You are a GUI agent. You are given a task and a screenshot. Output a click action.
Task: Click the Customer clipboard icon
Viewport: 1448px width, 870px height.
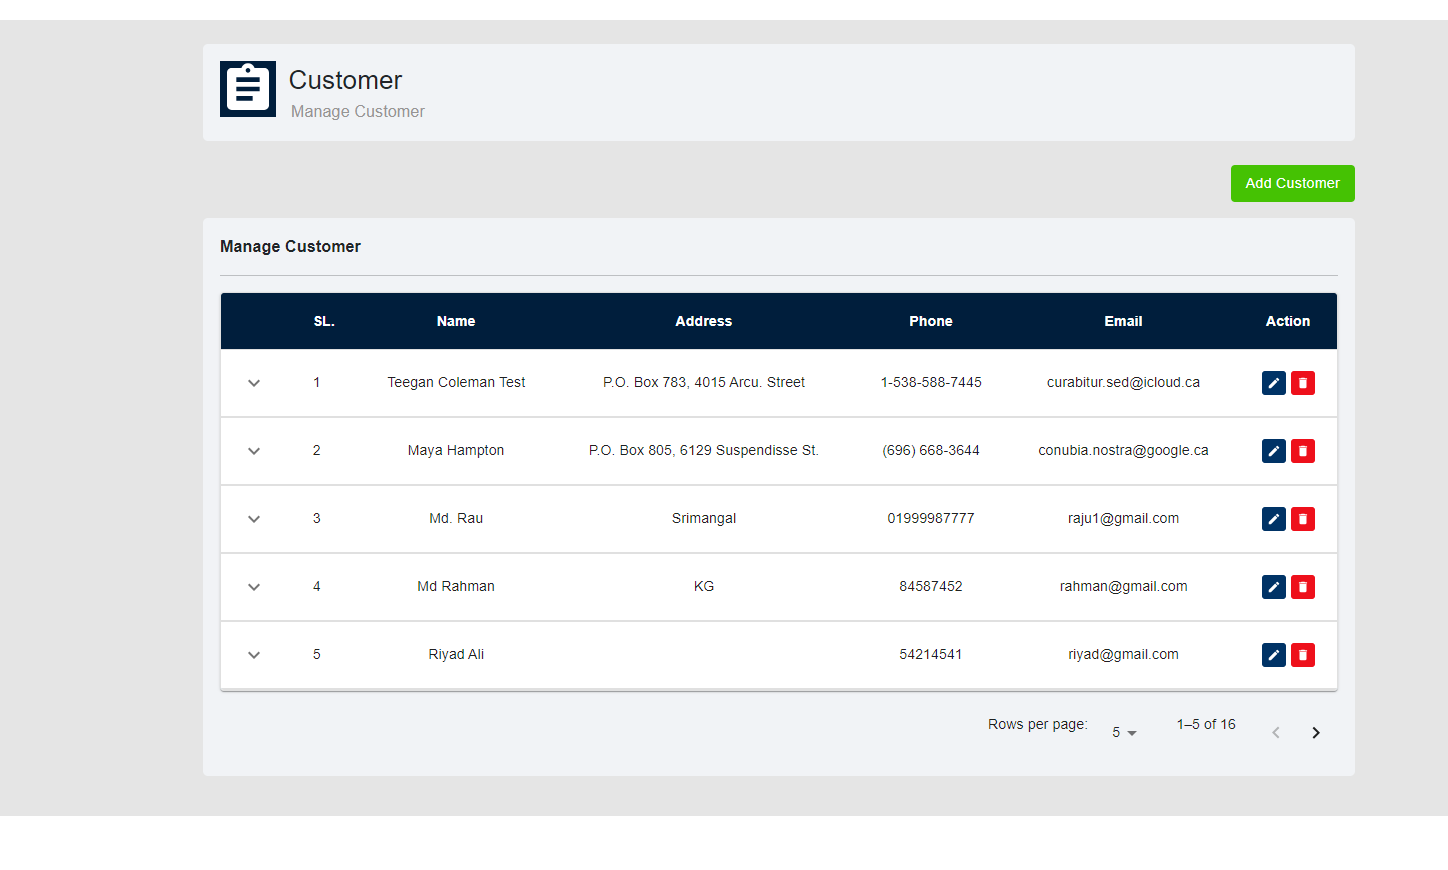point(248,89)
